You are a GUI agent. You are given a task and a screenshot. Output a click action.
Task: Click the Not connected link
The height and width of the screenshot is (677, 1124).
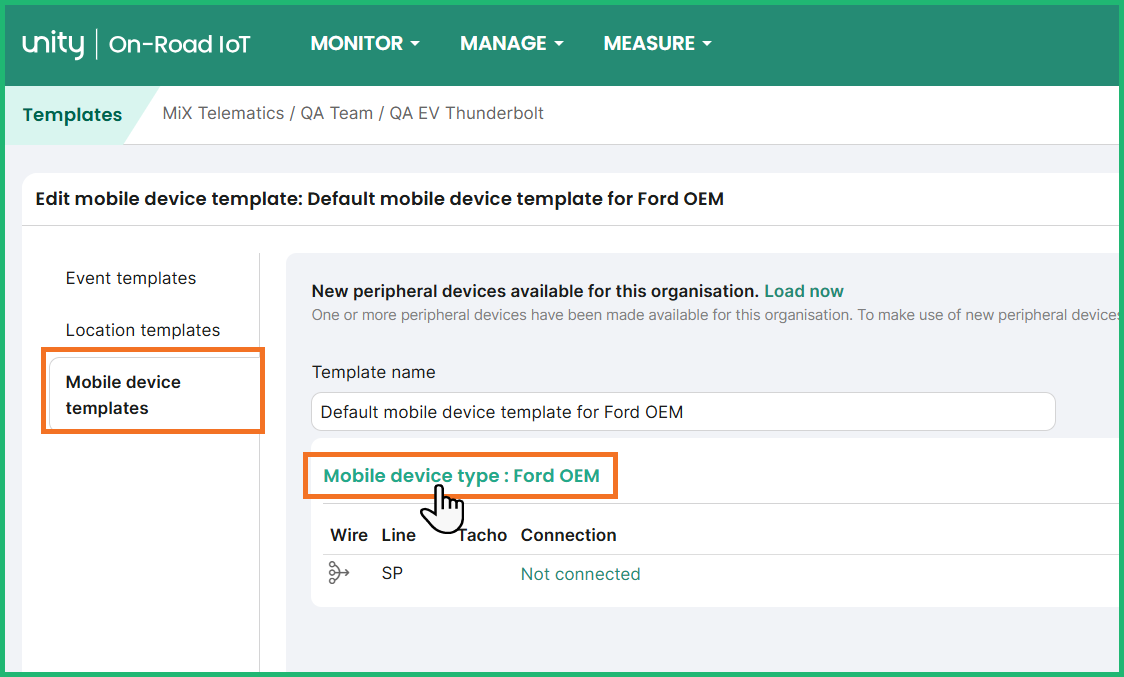click(x=580, y=573)
